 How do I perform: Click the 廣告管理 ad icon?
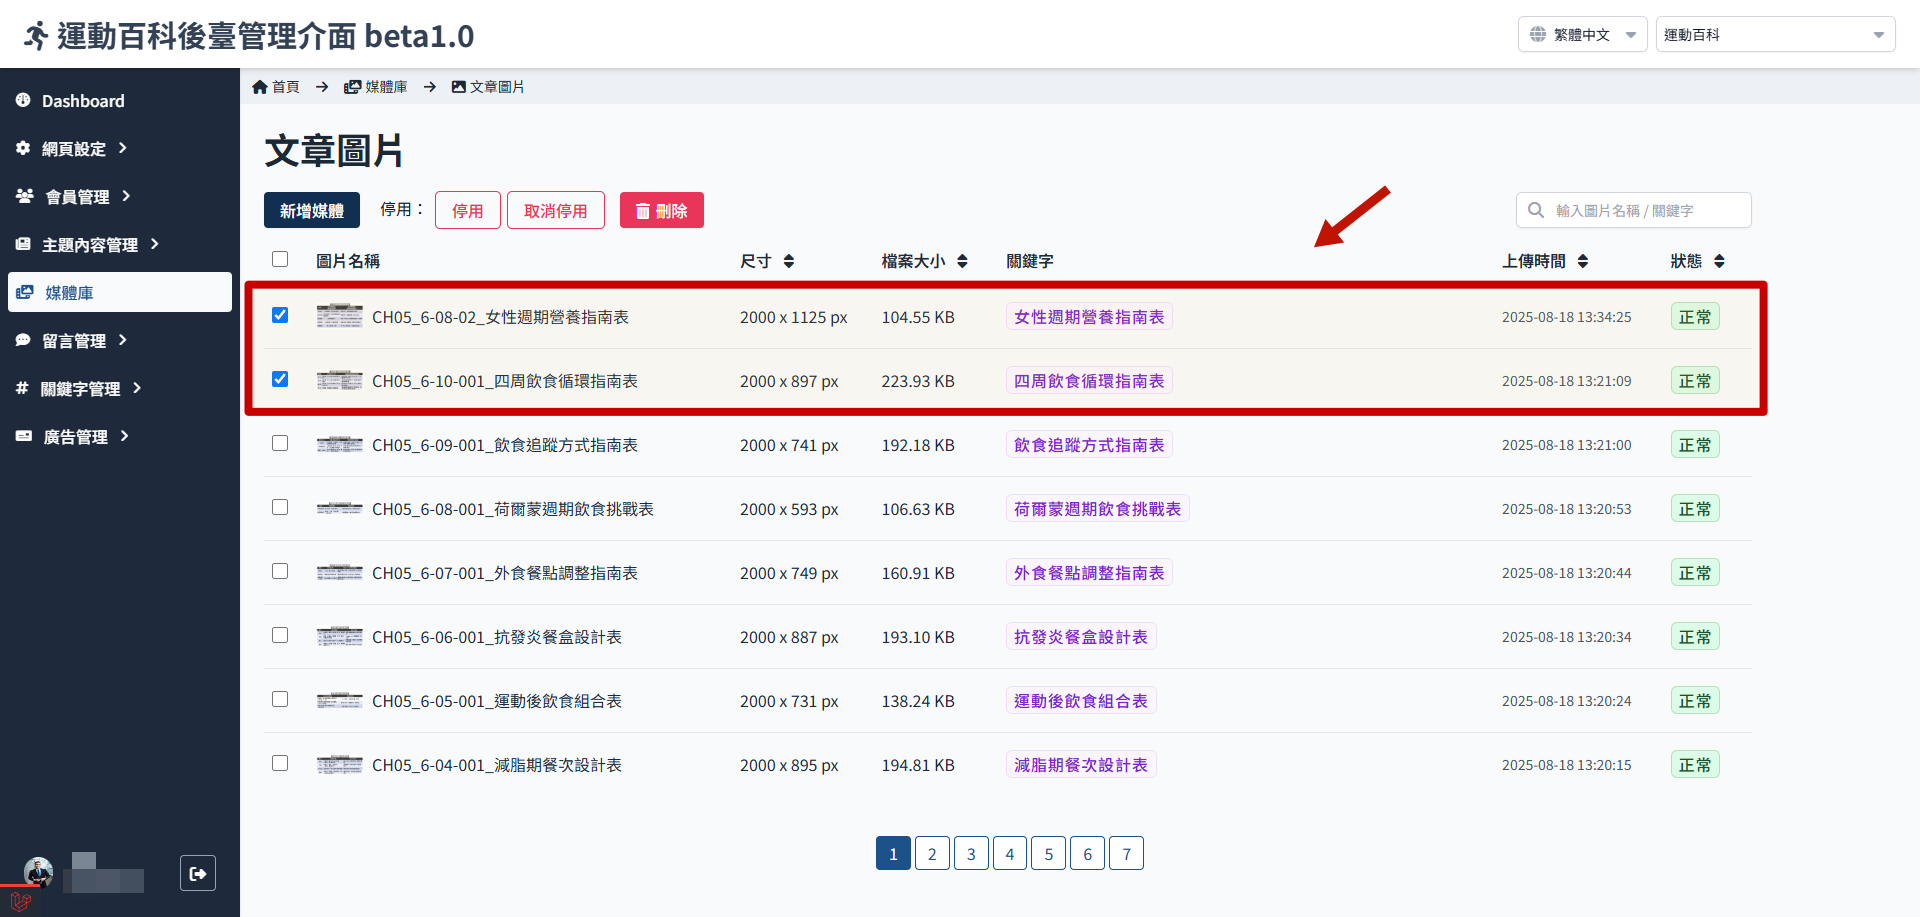(24, 436)
